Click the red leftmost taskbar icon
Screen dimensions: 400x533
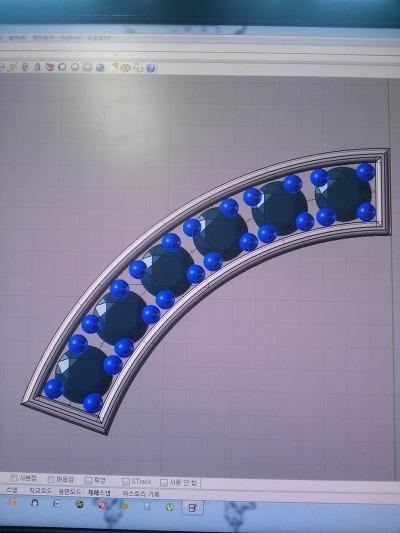[x=12, y=502]
